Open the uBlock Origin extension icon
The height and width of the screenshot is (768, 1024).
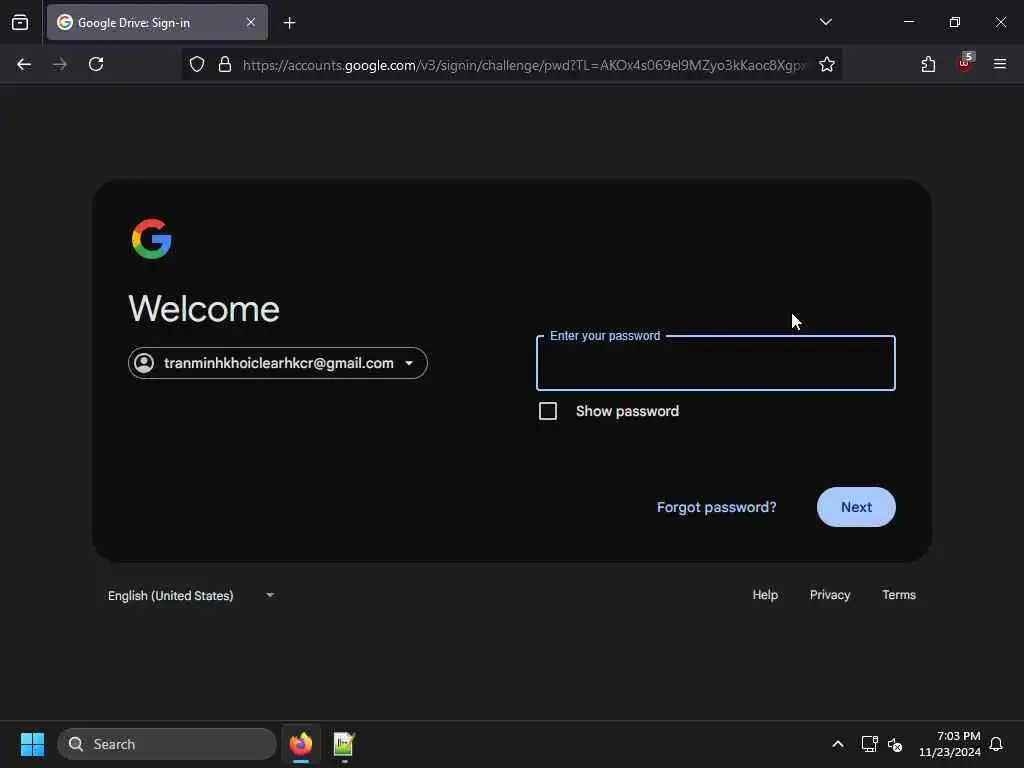click(x=965, y=63)
